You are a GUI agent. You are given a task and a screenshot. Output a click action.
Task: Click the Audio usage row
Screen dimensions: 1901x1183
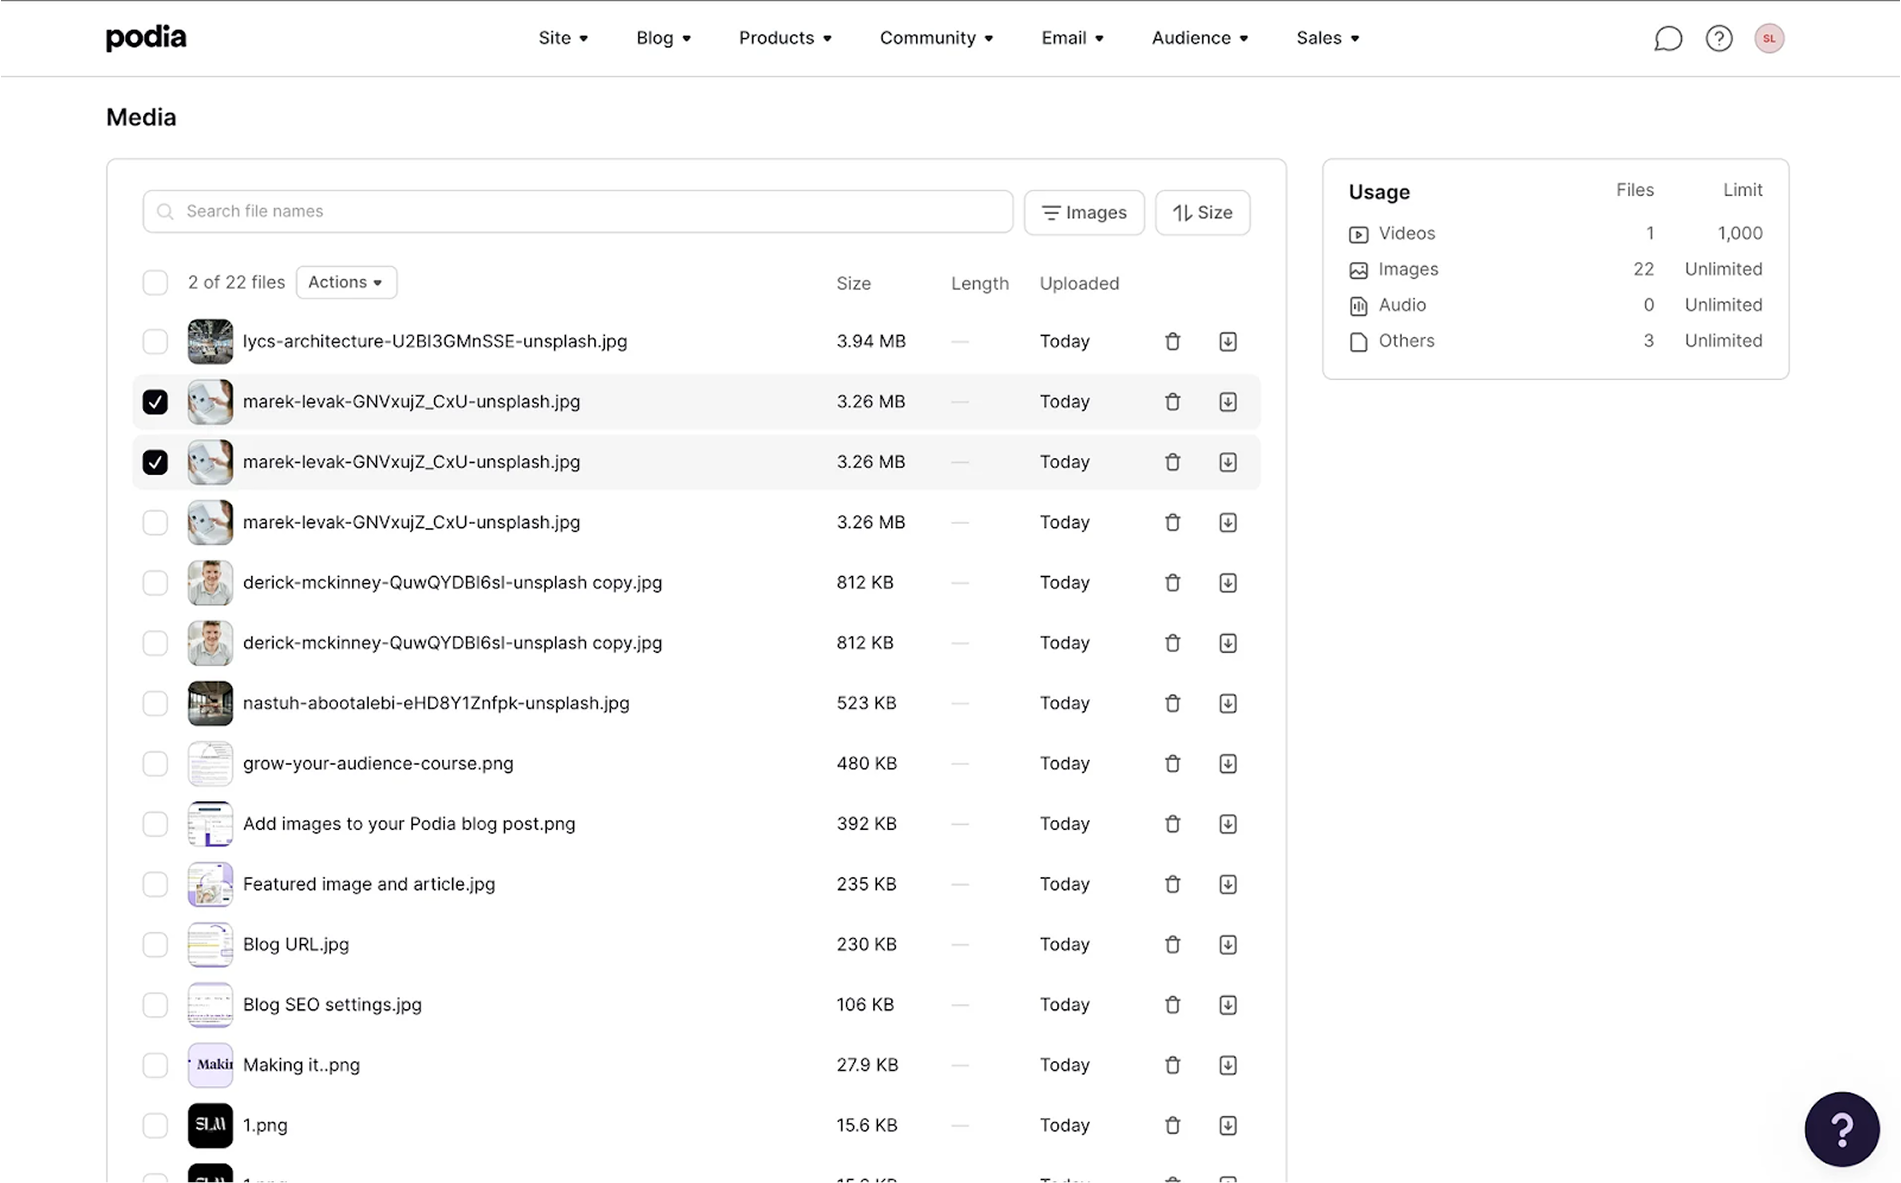point(1555,305)
